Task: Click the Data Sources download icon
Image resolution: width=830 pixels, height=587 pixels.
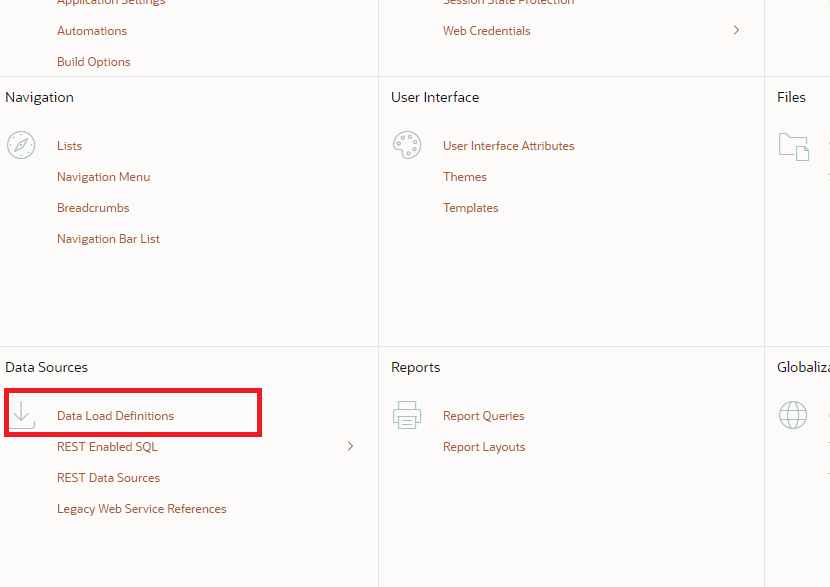Action: (22, 415)
